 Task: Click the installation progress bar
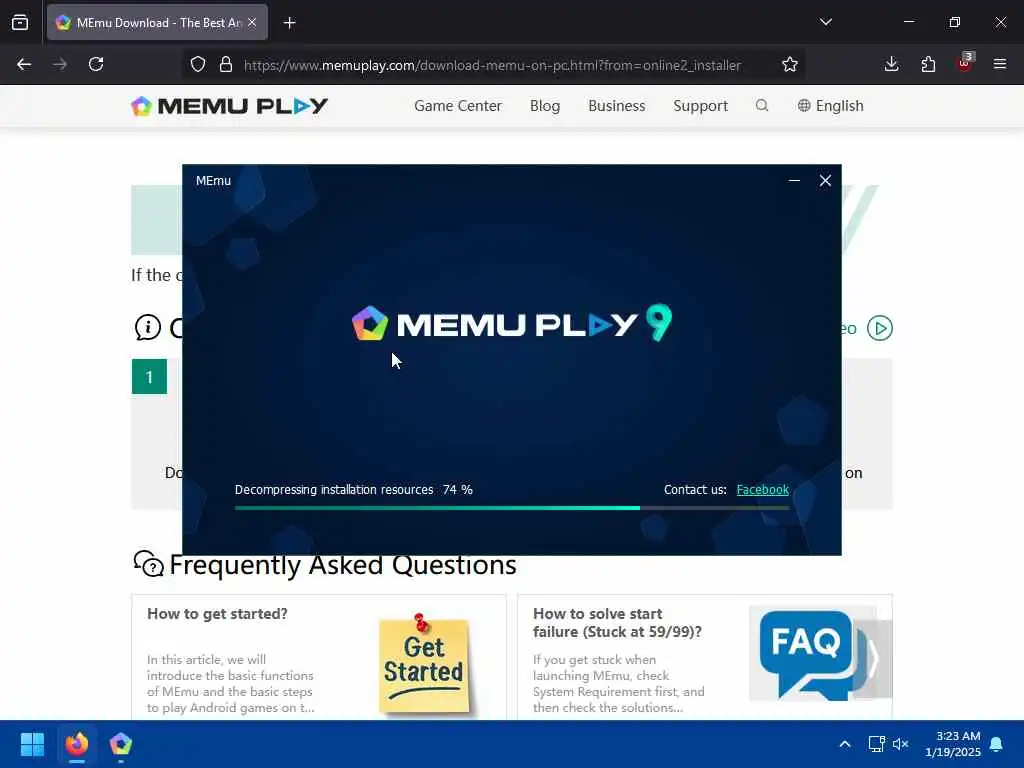(x=511, y=507)
